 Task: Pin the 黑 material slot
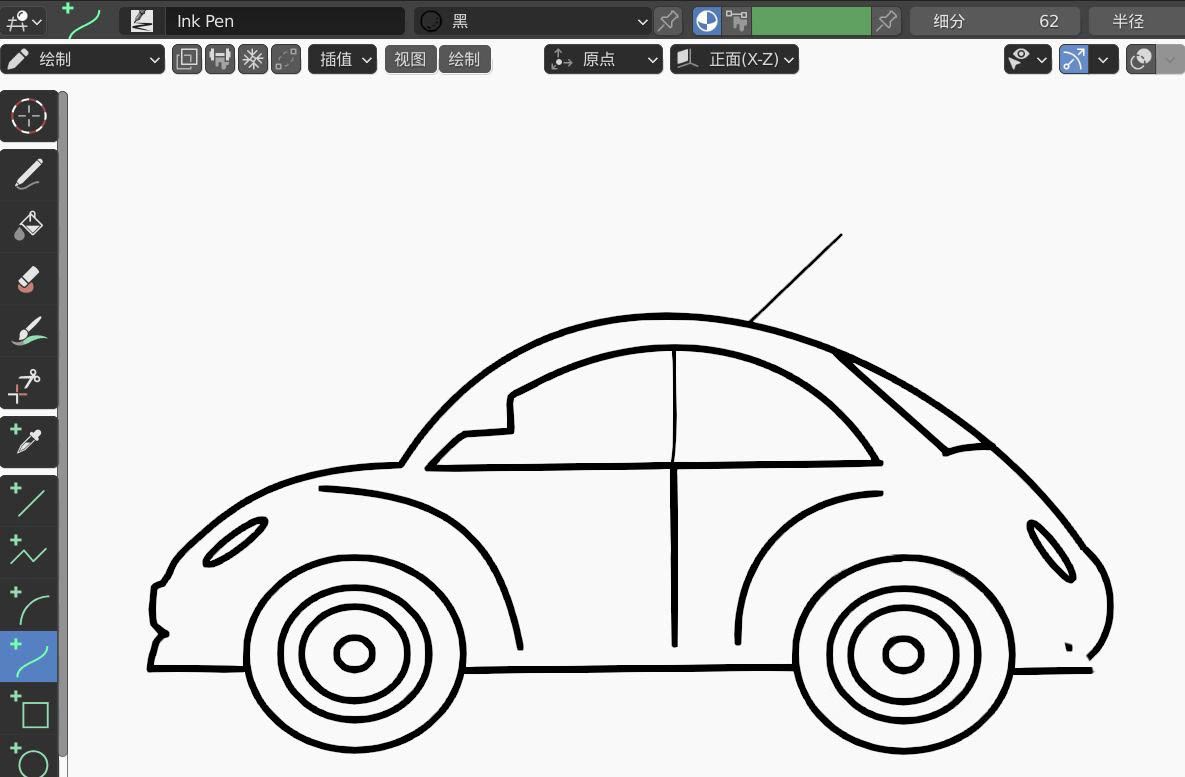(x=667, y=20)
